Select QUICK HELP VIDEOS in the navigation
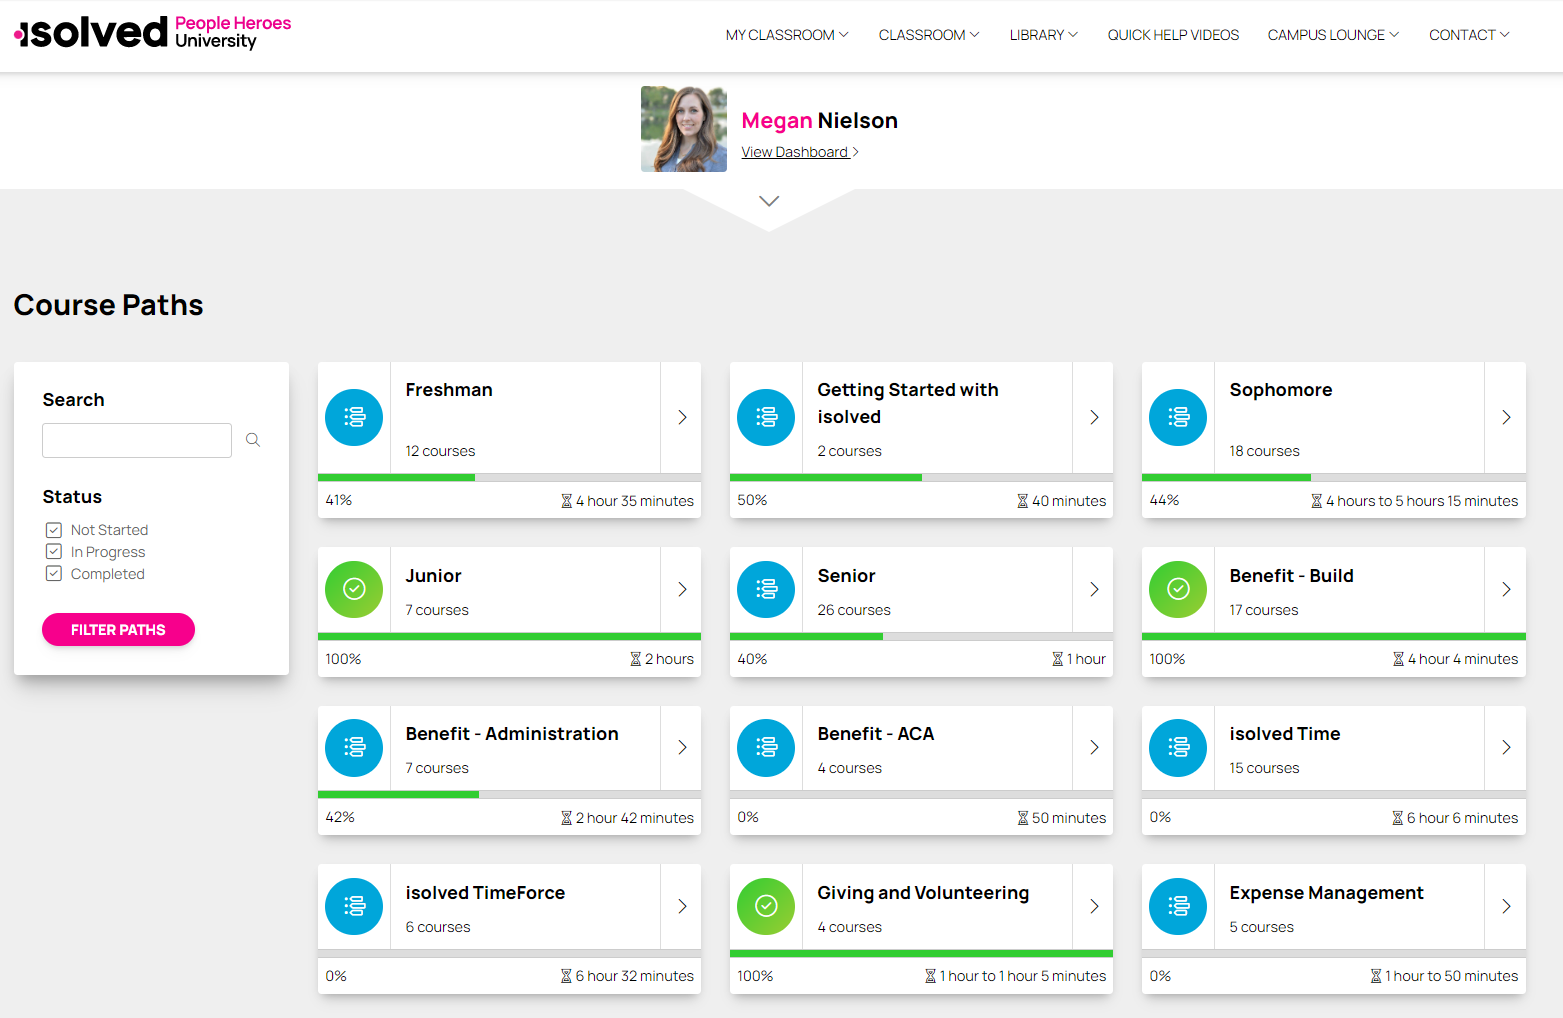This screenshot has width=1563, height=1018. (1172, 34)
